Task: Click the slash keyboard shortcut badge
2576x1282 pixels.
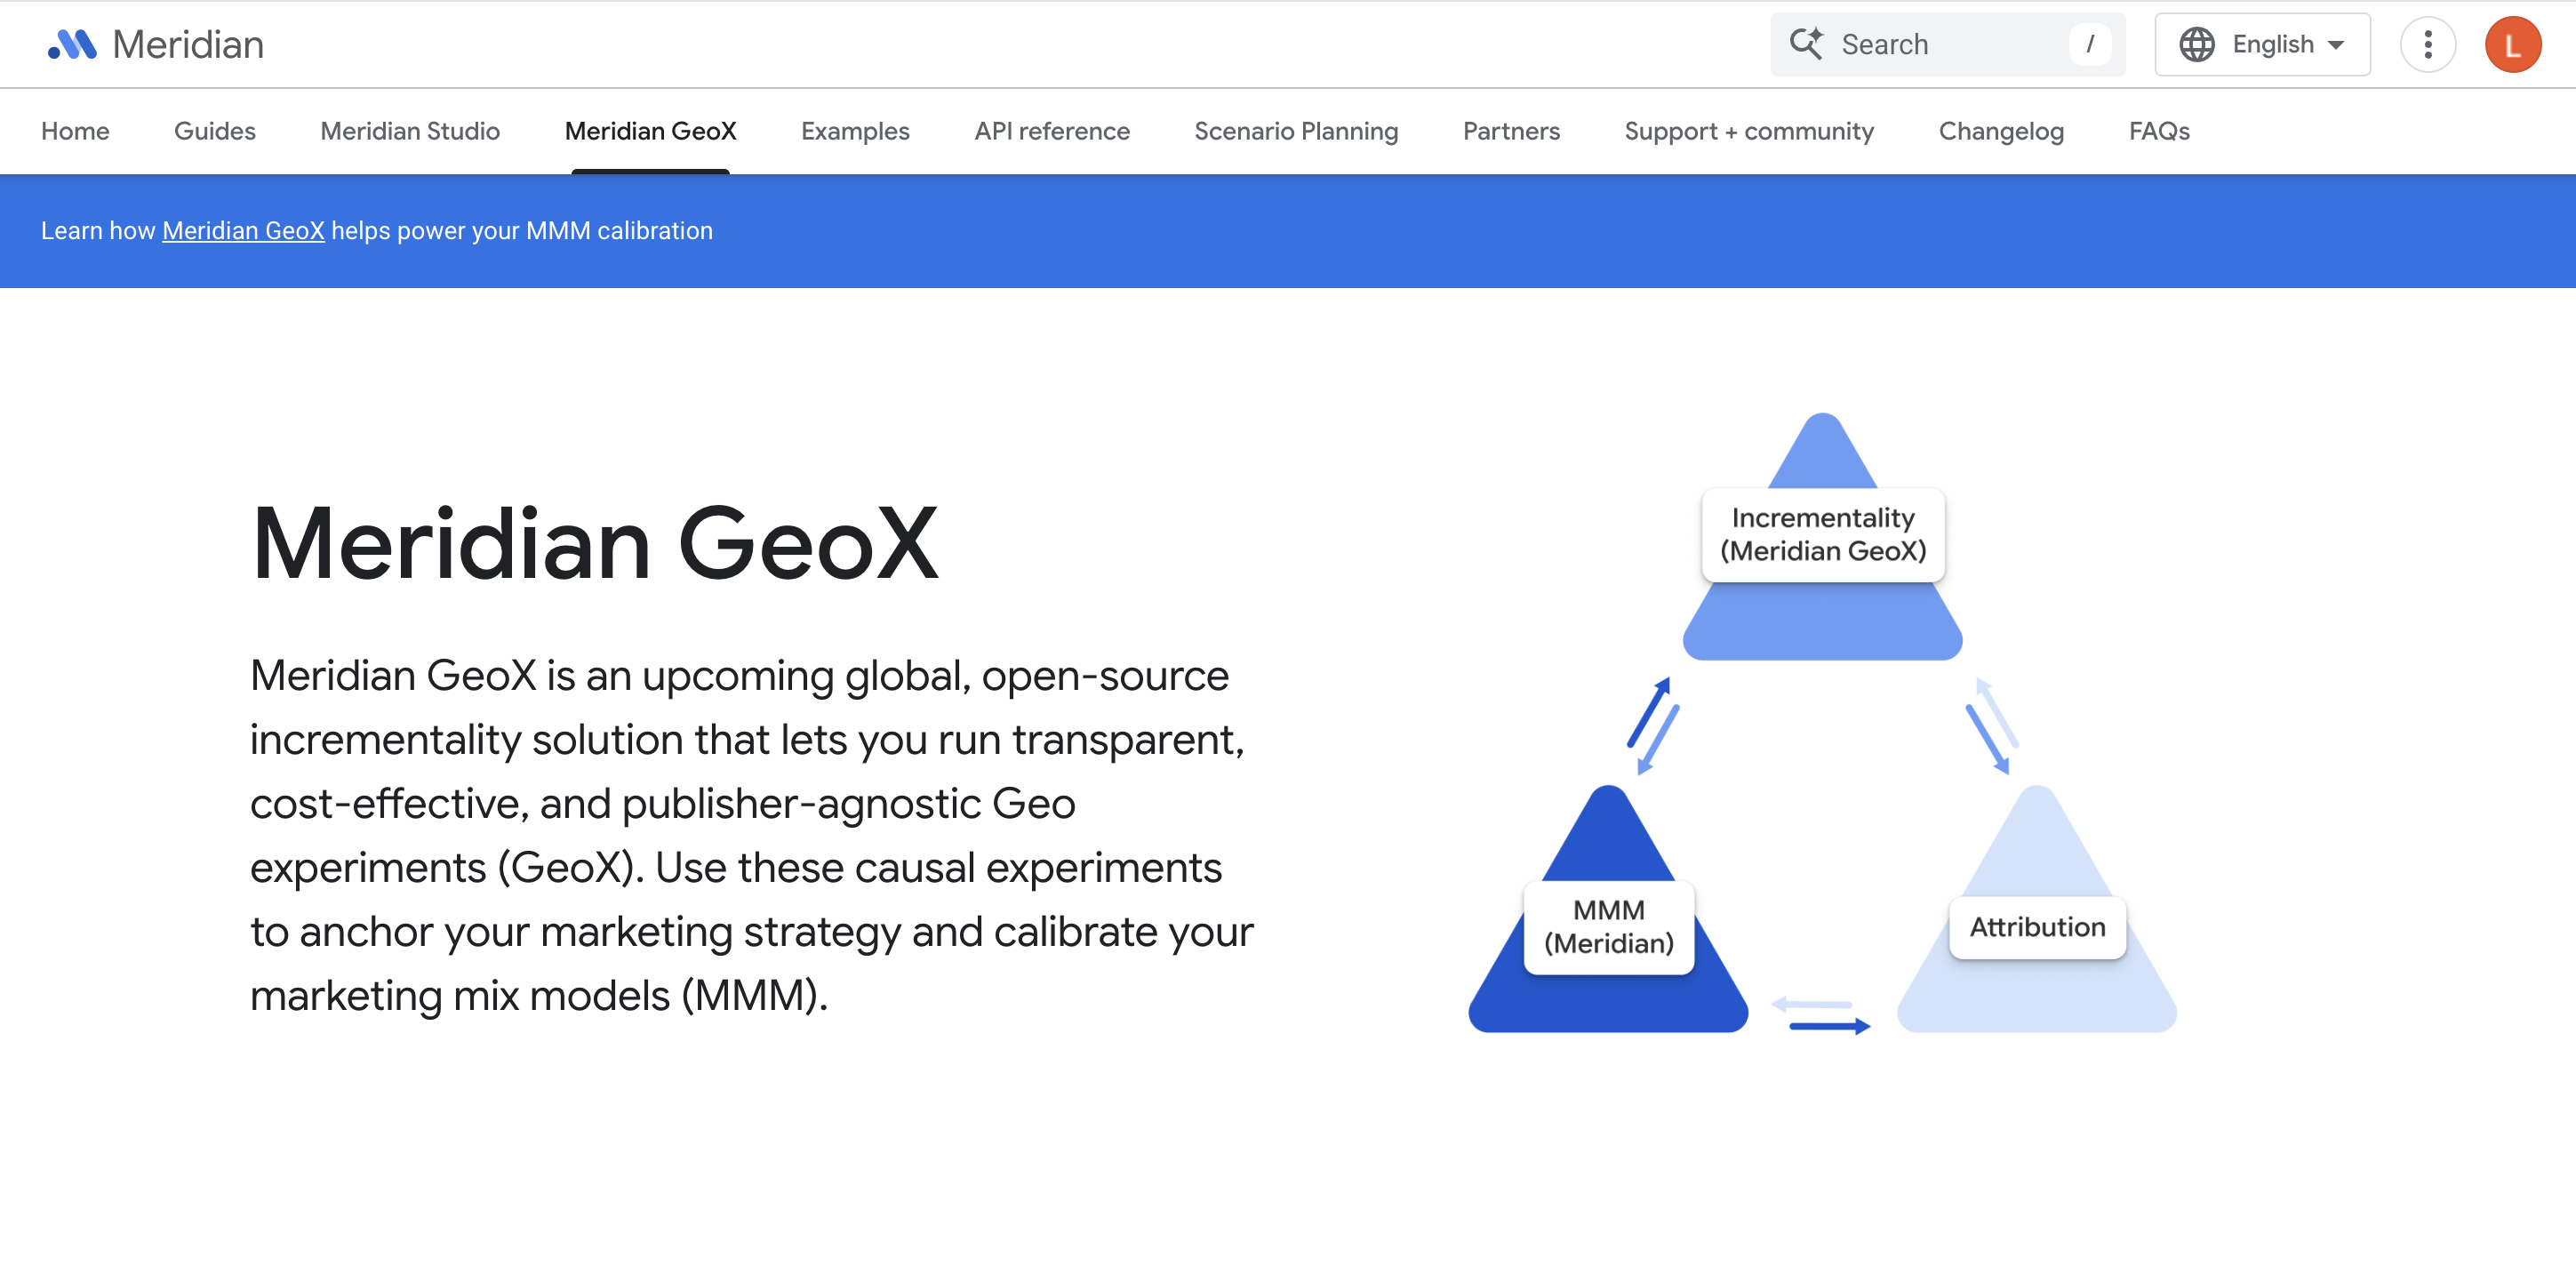Action: click(2089, 44)
